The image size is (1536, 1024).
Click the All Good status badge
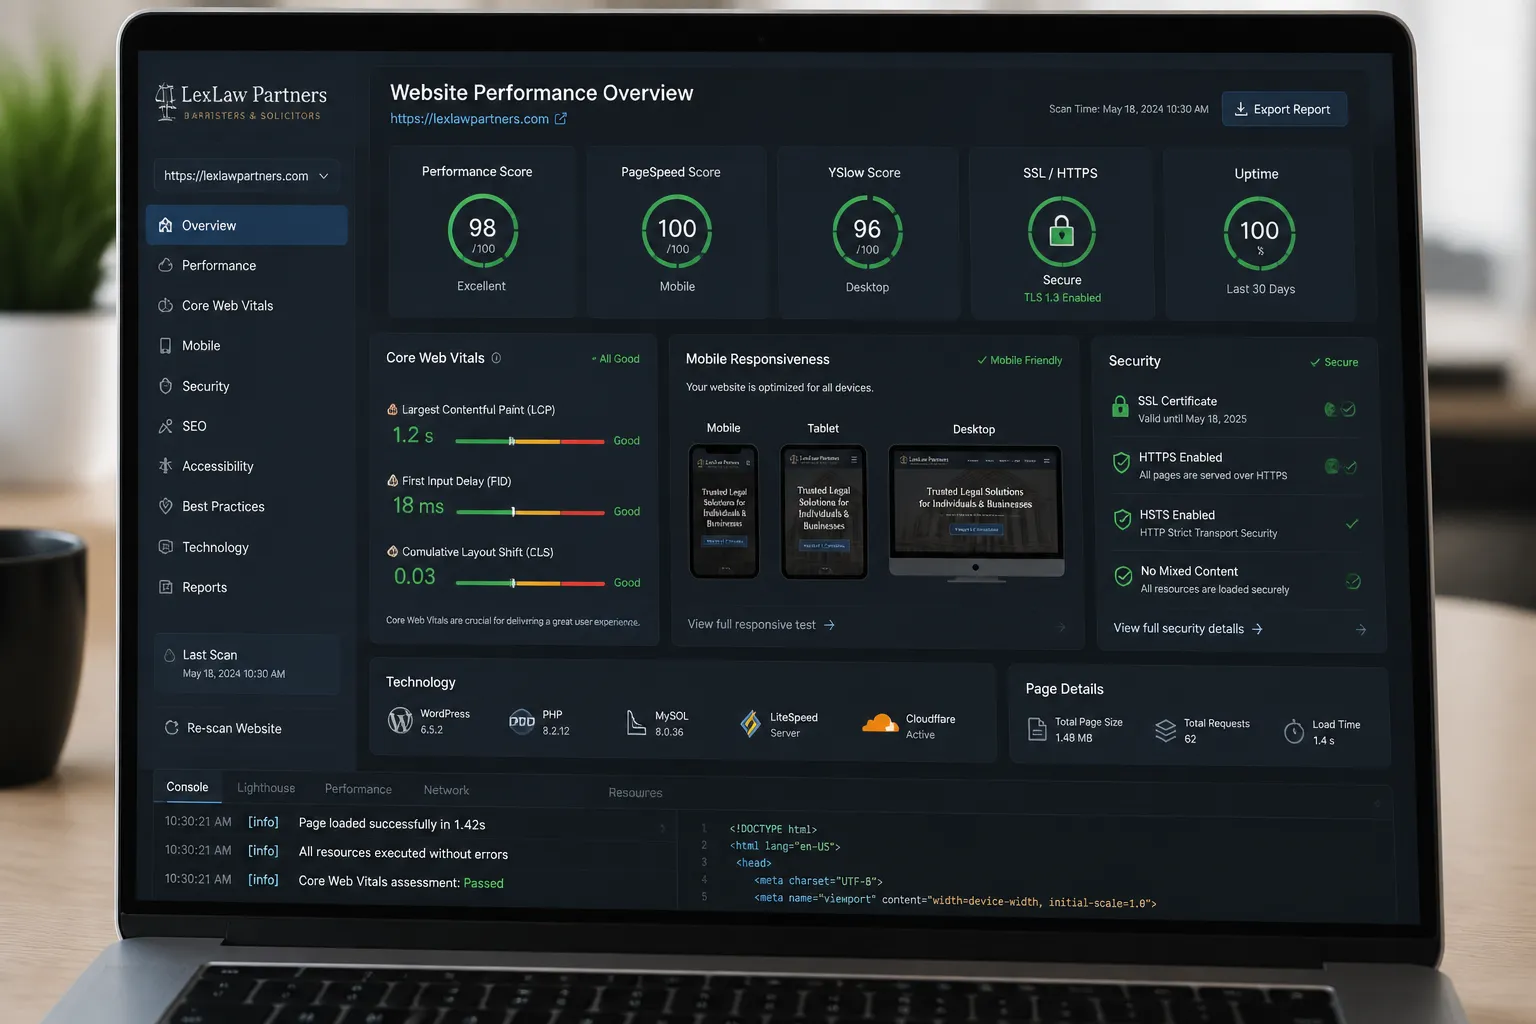pos(615,359)
